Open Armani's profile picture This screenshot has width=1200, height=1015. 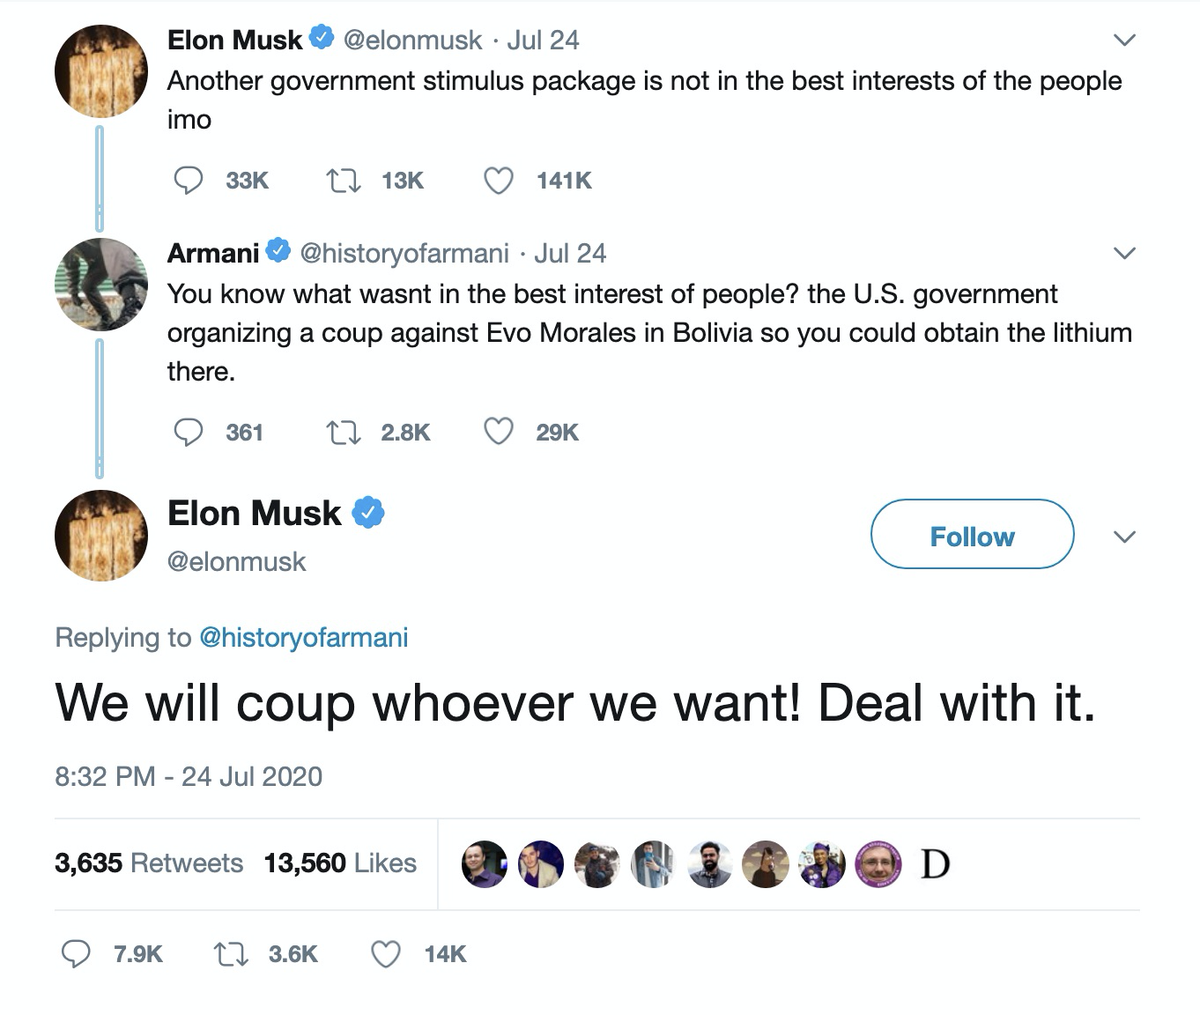click(100, 284)
